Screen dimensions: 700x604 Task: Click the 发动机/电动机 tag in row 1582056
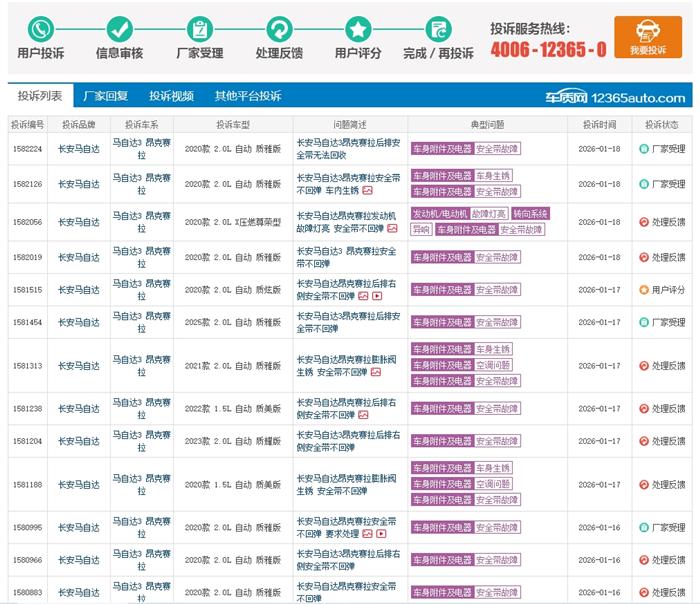coord(439,214)
